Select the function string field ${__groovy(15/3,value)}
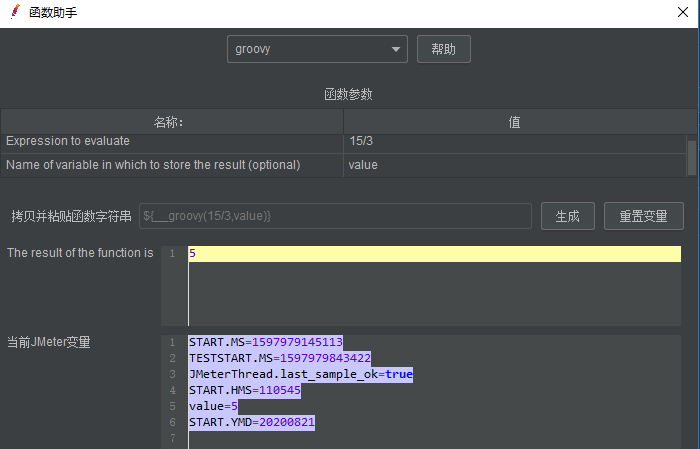The height and width of the screenshot is (449, 700). pyautogui.click(x=335, y=216)
